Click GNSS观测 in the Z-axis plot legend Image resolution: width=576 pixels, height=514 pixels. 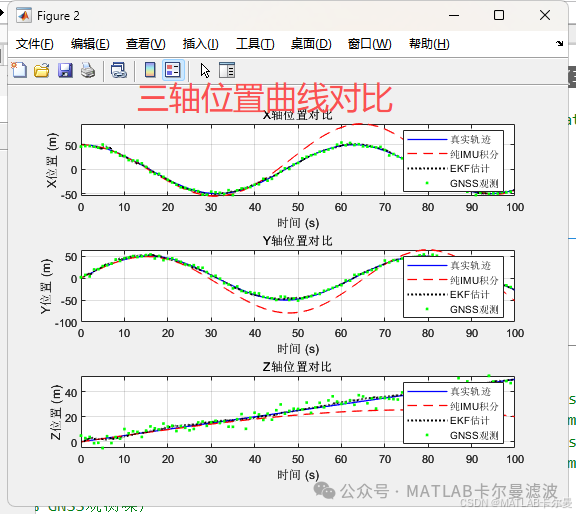[474, 435]
